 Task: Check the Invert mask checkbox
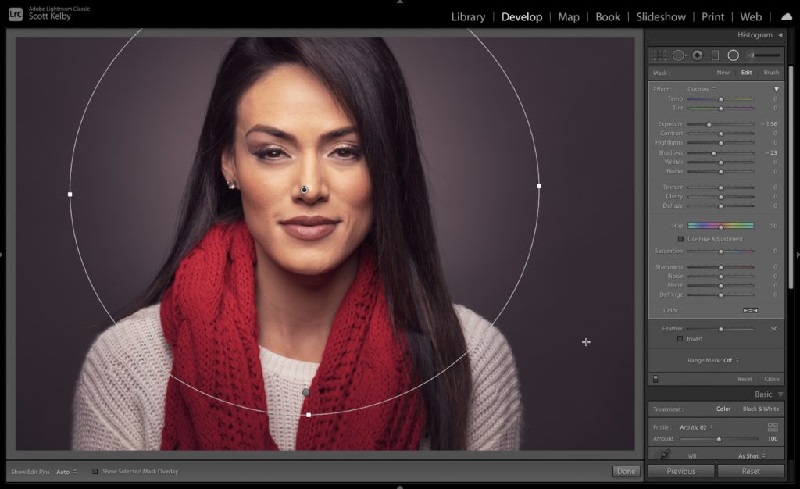[x=680, y=338]
